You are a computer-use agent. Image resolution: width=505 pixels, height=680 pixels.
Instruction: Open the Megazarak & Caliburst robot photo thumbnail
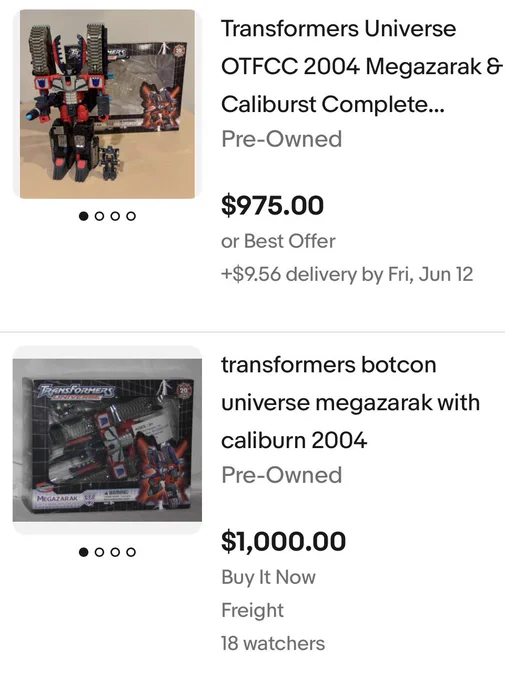click(x=107, y=104)
